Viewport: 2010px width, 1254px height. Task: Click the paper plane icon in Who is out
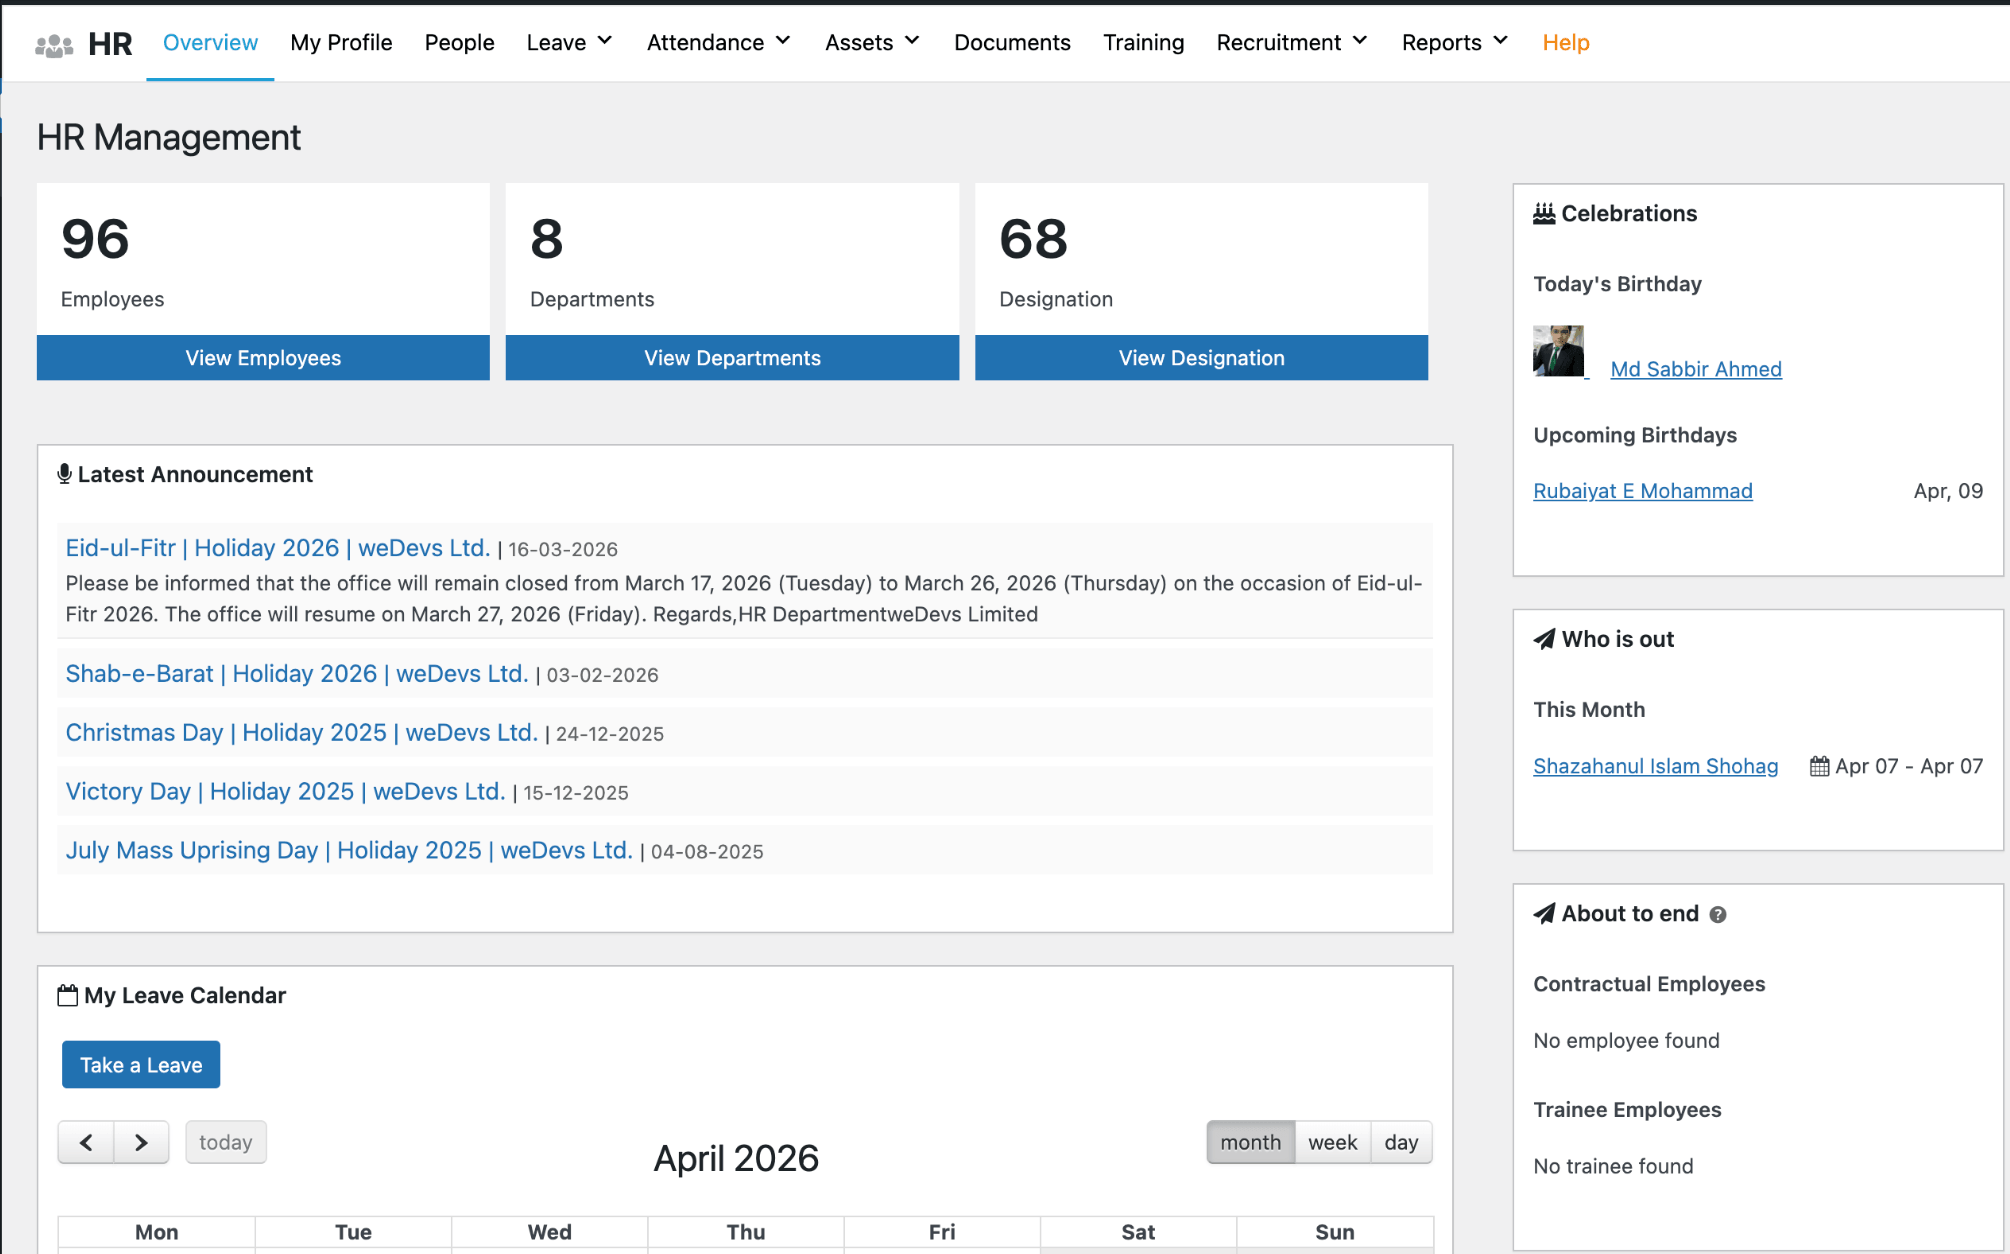1544,638
